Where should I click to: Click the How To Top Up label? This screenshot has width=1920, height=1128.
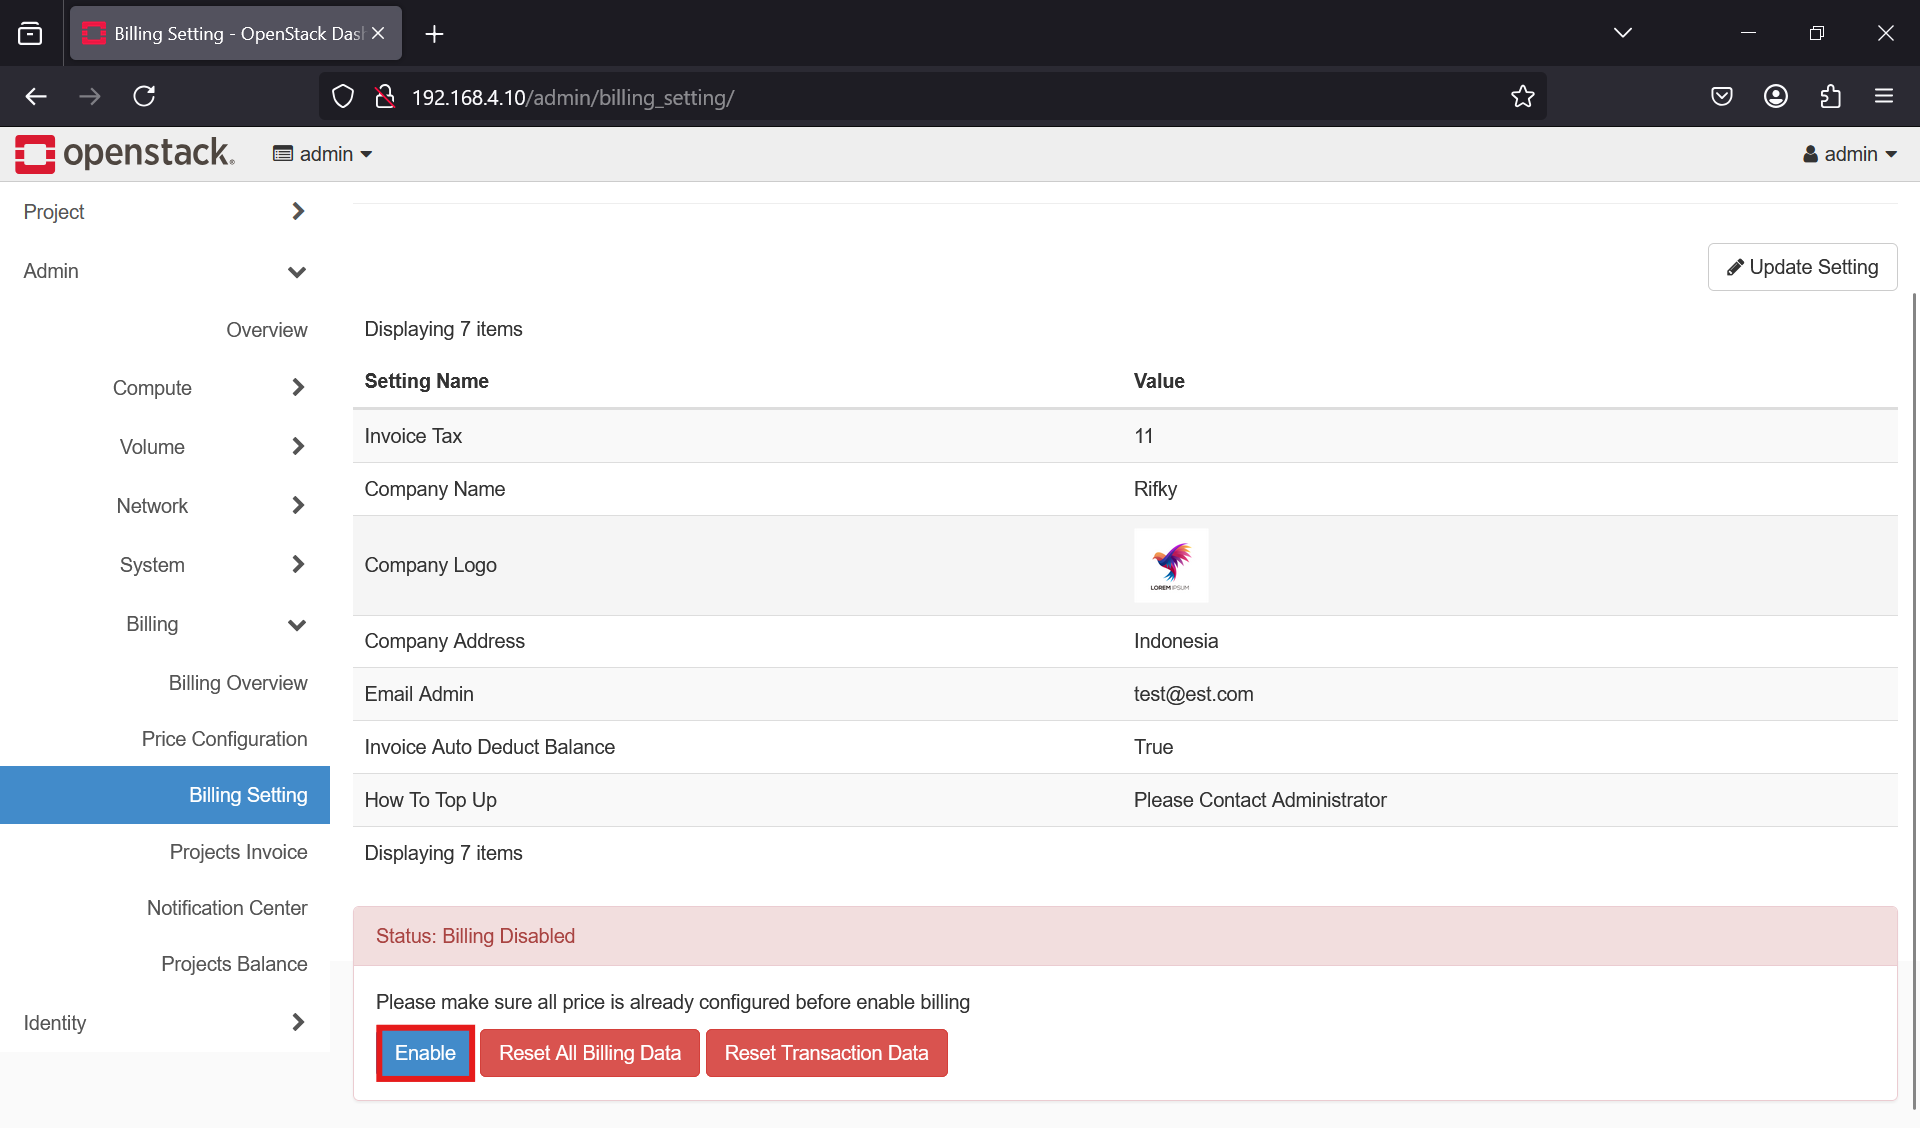tap(430, 800)
